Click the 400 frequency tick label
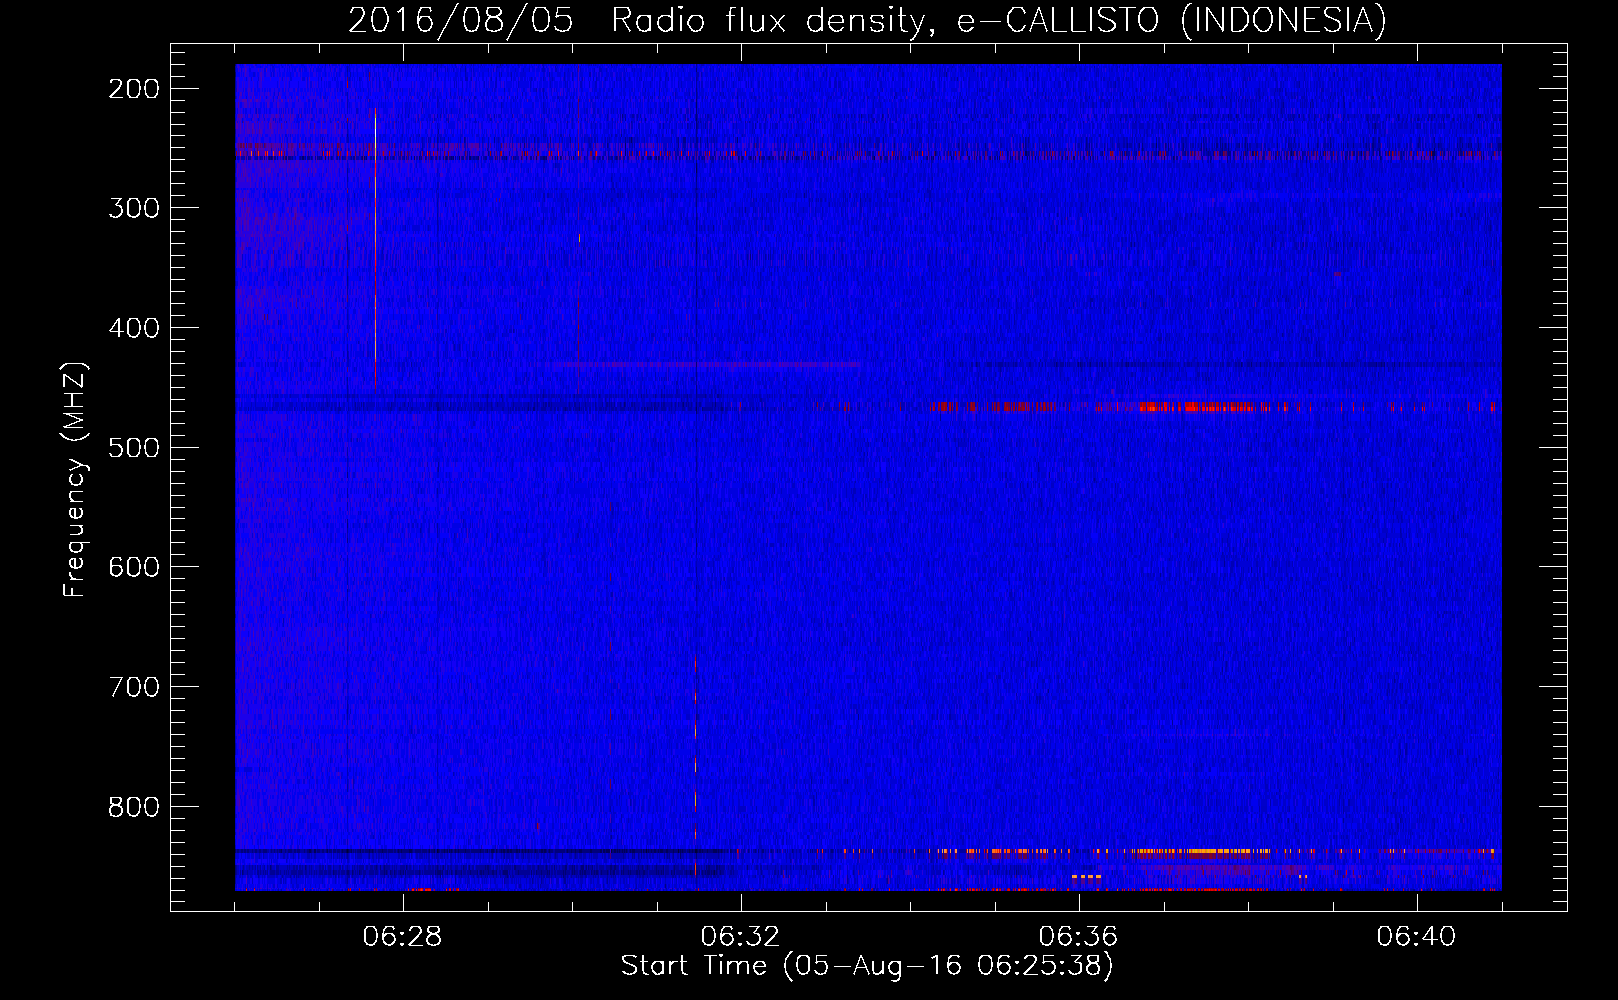The image size is (1618, 1000). (x=134, y=328)
